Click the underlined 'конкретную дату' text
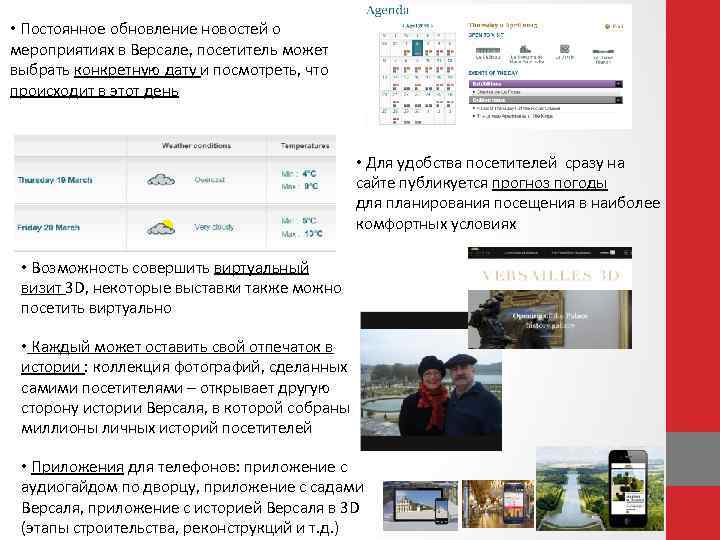Image resolution: width=720 pixels, height=540 pixels. (137, 70)
